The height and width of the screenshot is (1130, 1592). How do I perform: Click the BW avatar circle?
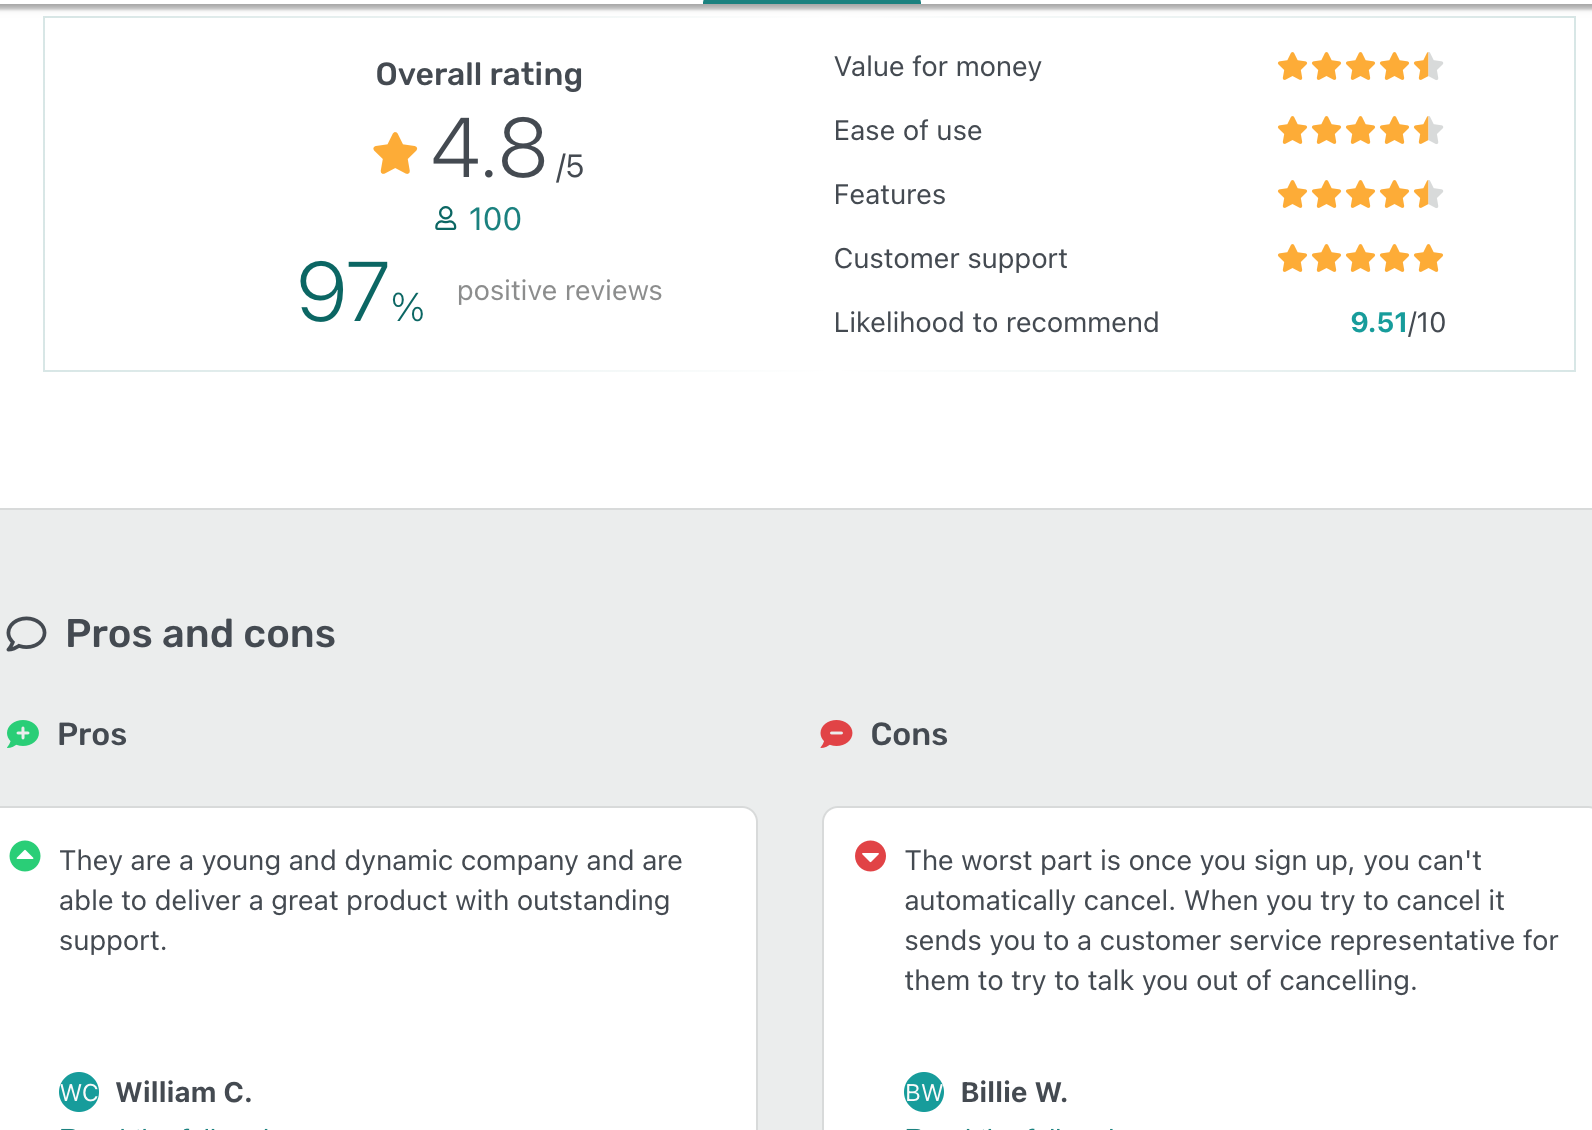pos(924,1092)
